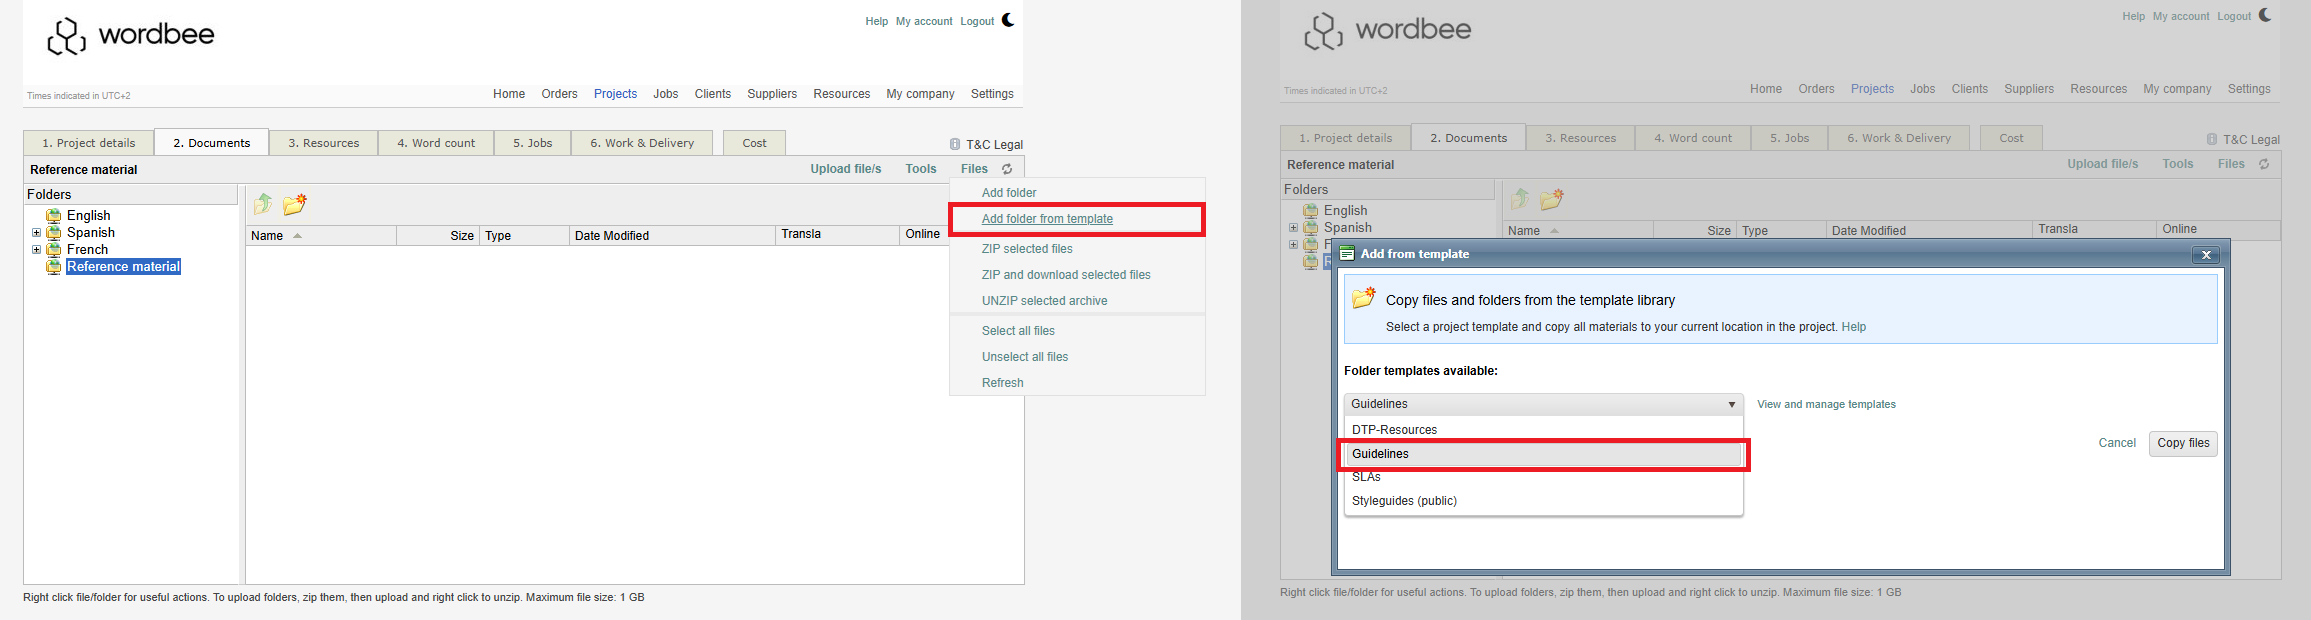This screenshot has height=620, width=2311.
Task: Expand the Spanish folder in left tree
Action: pos(36,233)
